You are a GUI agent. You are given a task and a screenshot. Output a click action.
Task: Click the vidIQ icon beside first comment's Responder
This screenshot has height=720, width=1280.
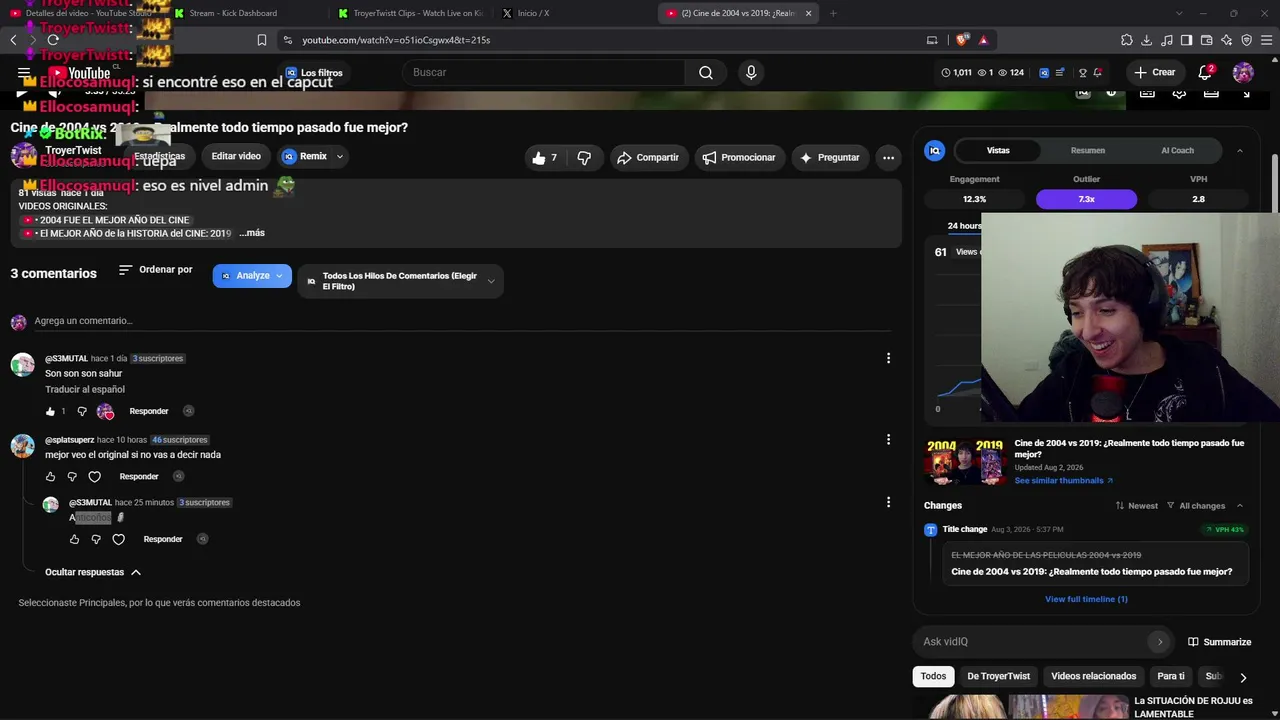[x=188, y=411]
